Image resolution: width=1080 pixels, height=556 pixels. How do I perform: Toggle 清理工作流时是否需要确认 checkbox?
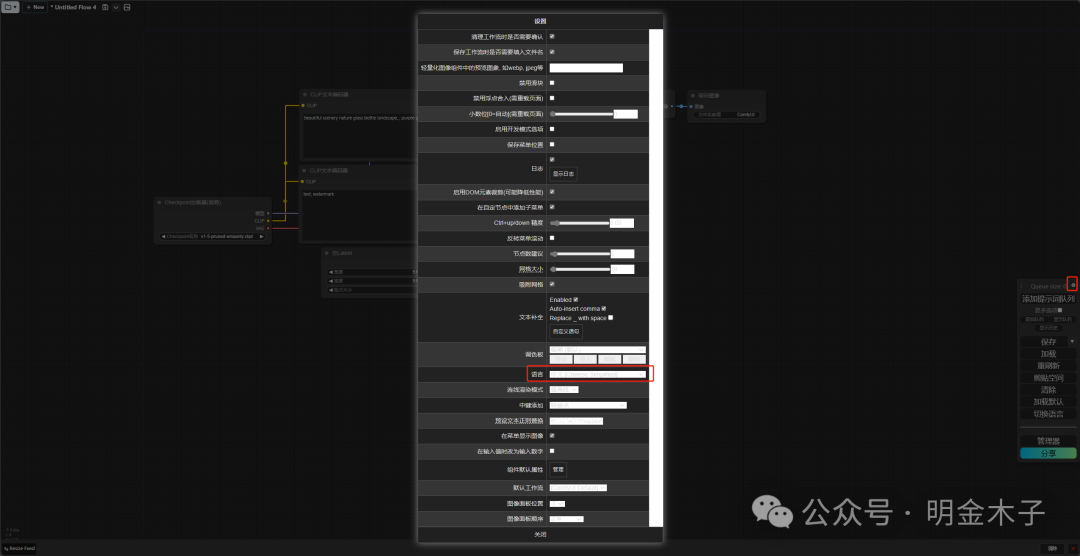pyautogui.click(x=552, y=36)
